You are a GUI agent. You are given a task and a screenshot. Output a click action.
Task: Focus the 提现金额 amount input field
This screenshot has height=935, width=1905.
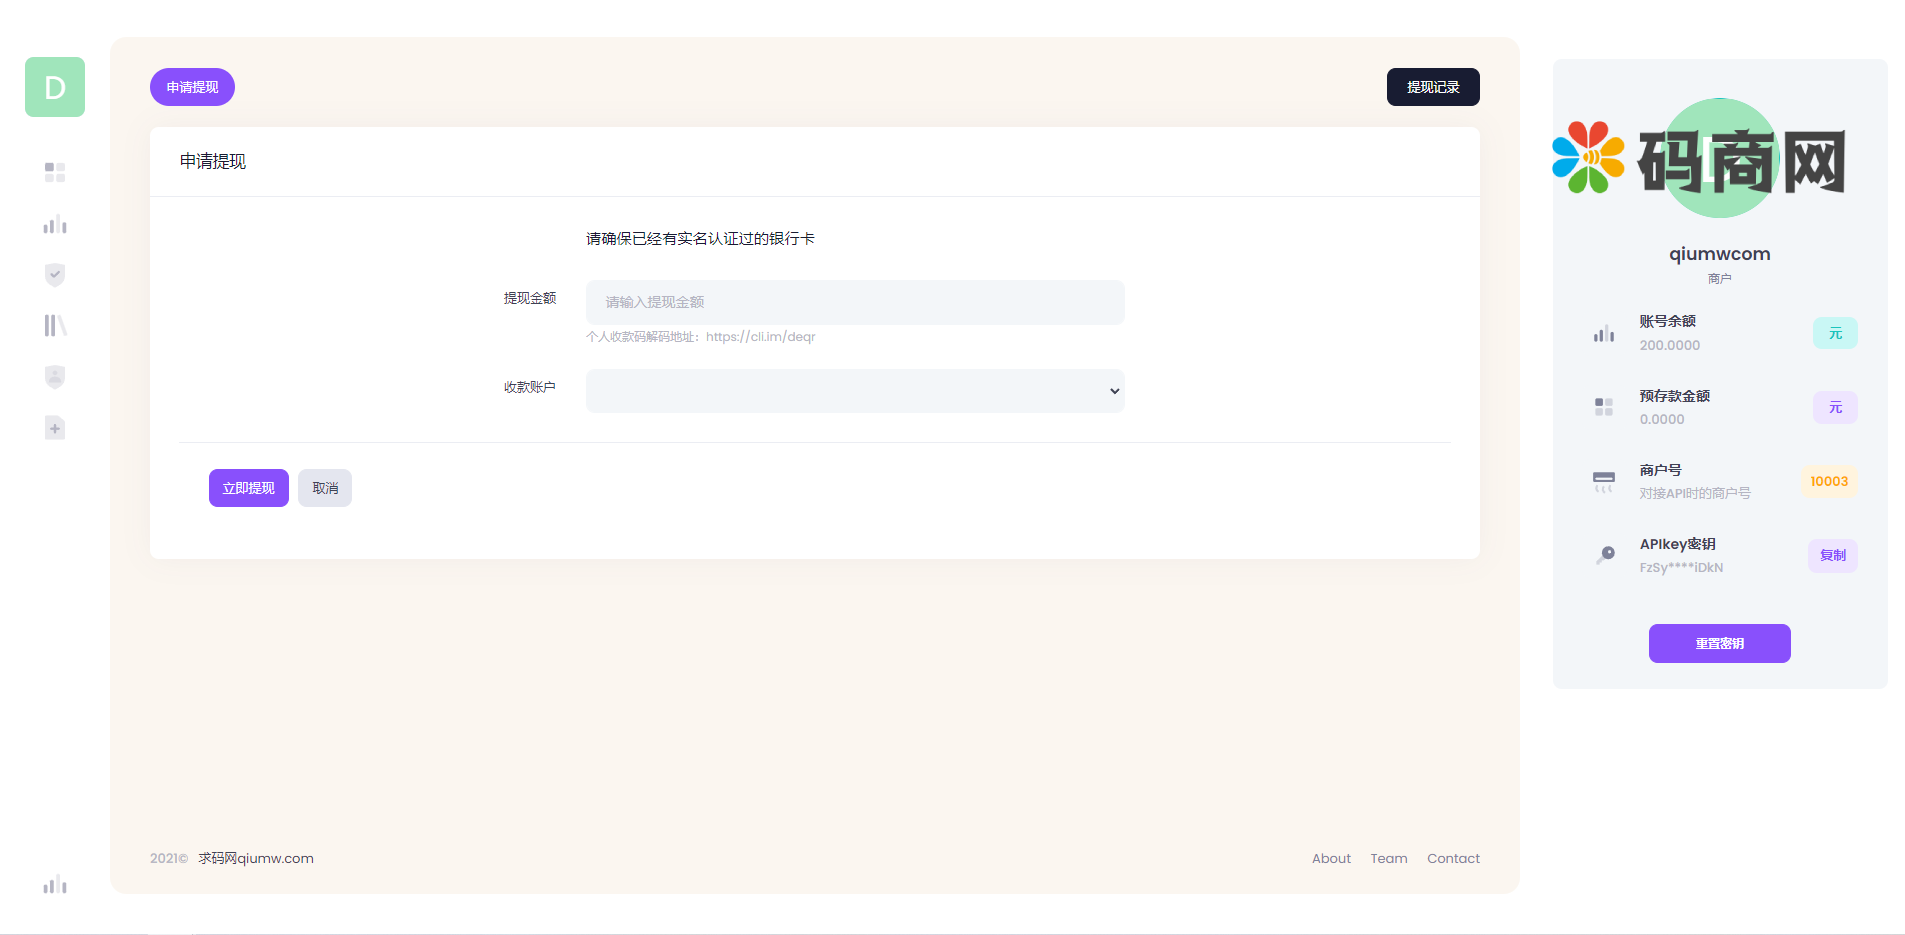pyautogui.click(x=855, y=302)
